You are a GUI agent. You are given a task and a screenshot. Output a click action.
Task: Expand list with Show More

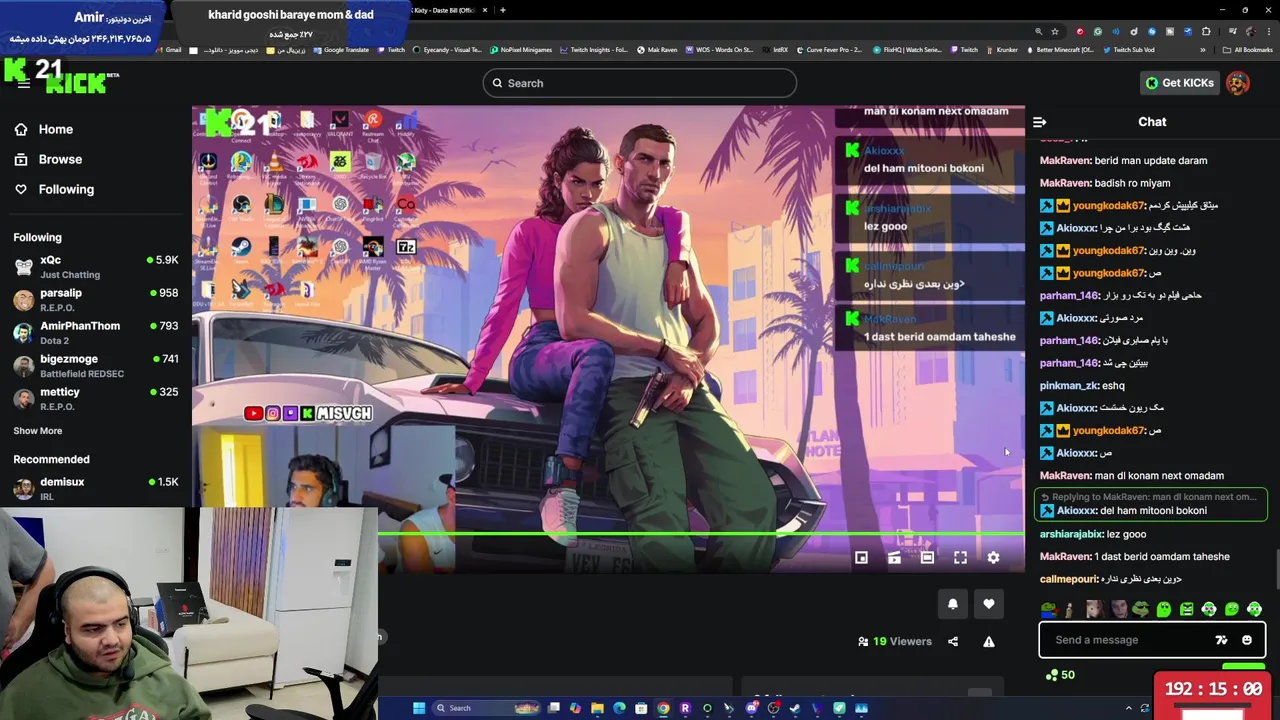[37, 431]
